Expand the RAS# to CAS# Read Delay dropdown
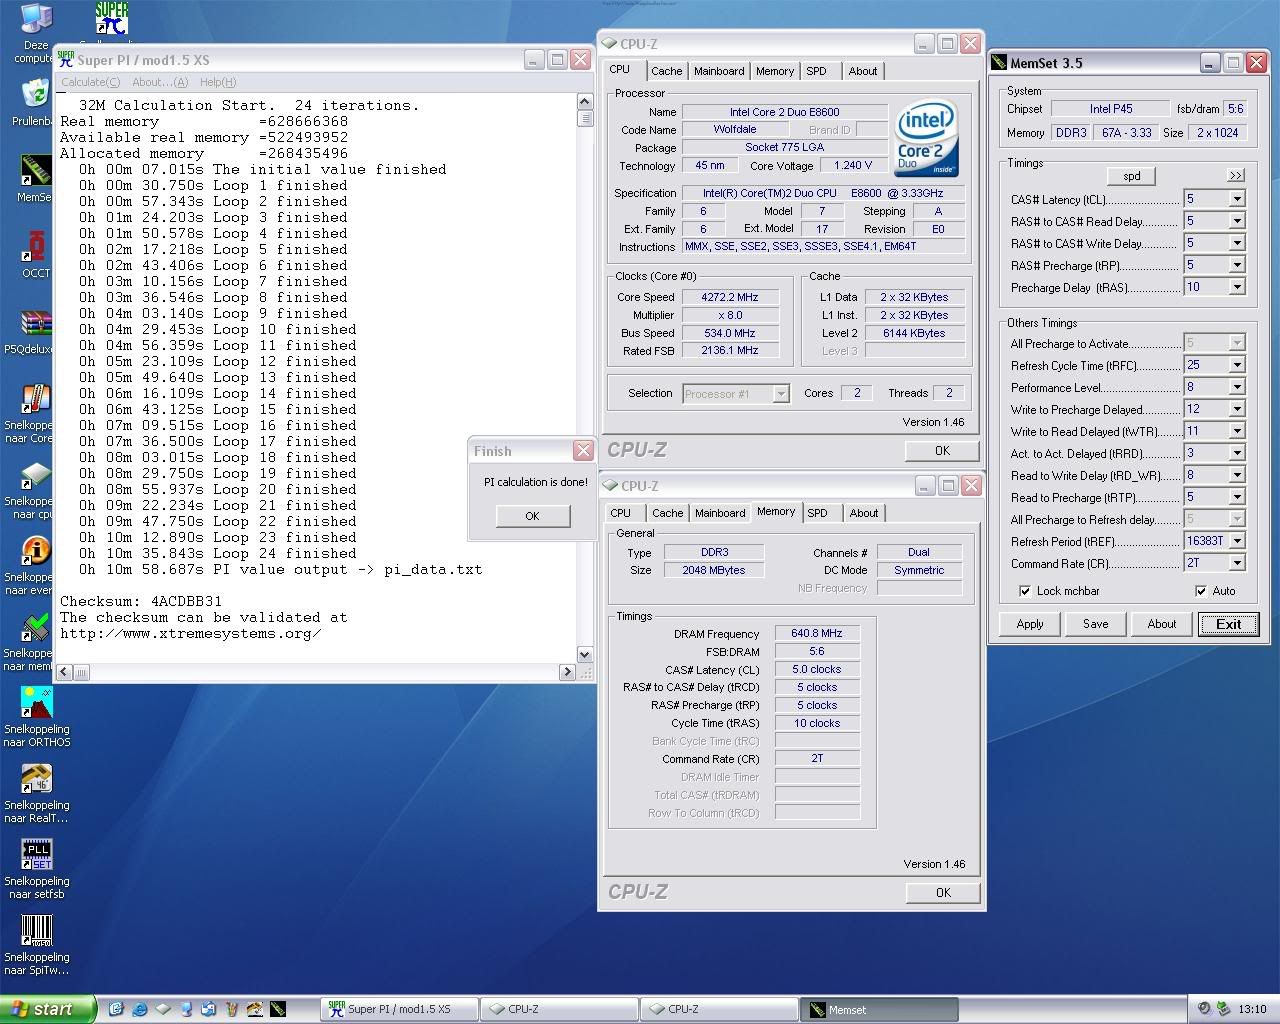 click(x=1237, y=221)
